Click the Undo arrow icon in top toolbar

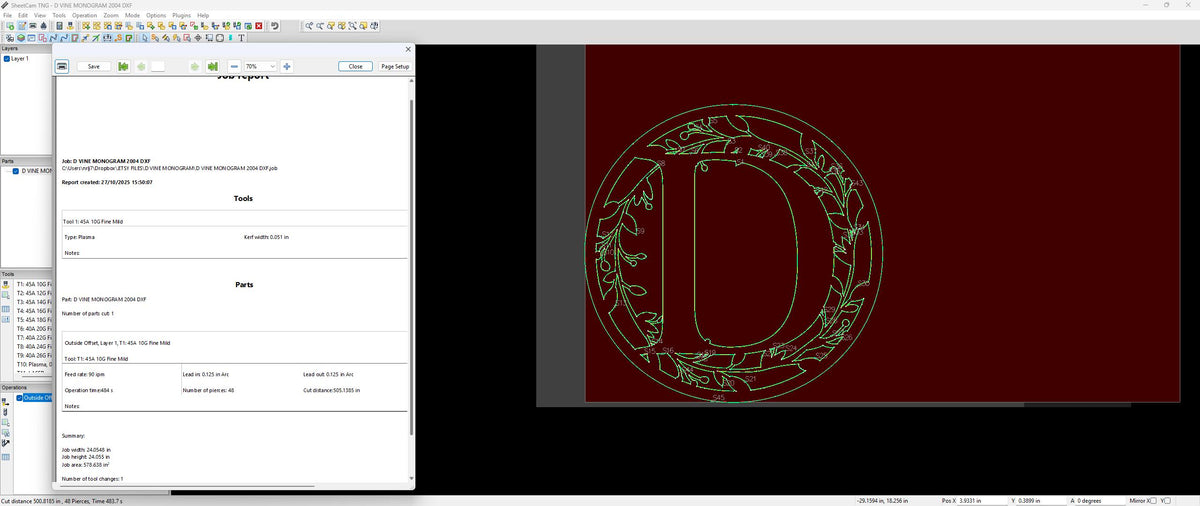click(x=275, y=26)
